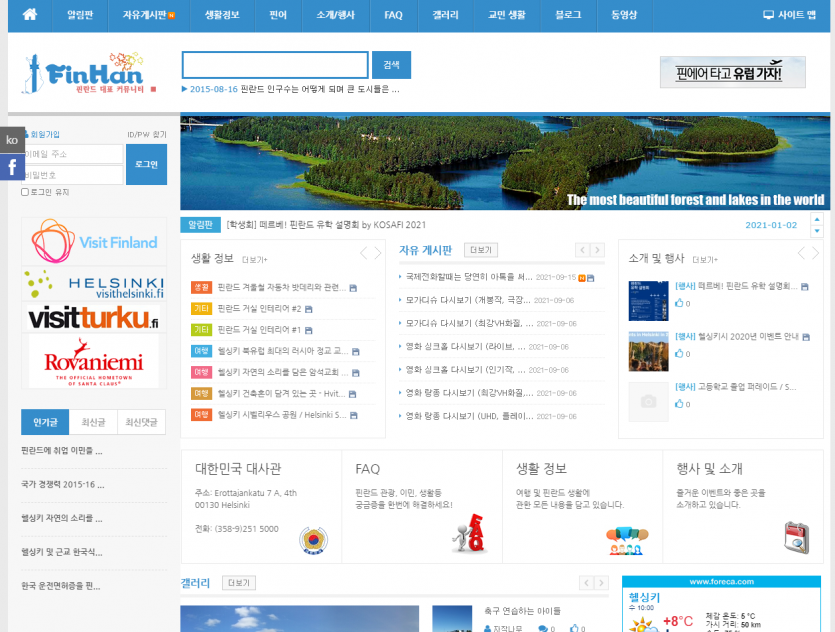Toggle the 로그인 유지 checkbox
Viewport: 835px width, 632px height.
pos(25,192)
